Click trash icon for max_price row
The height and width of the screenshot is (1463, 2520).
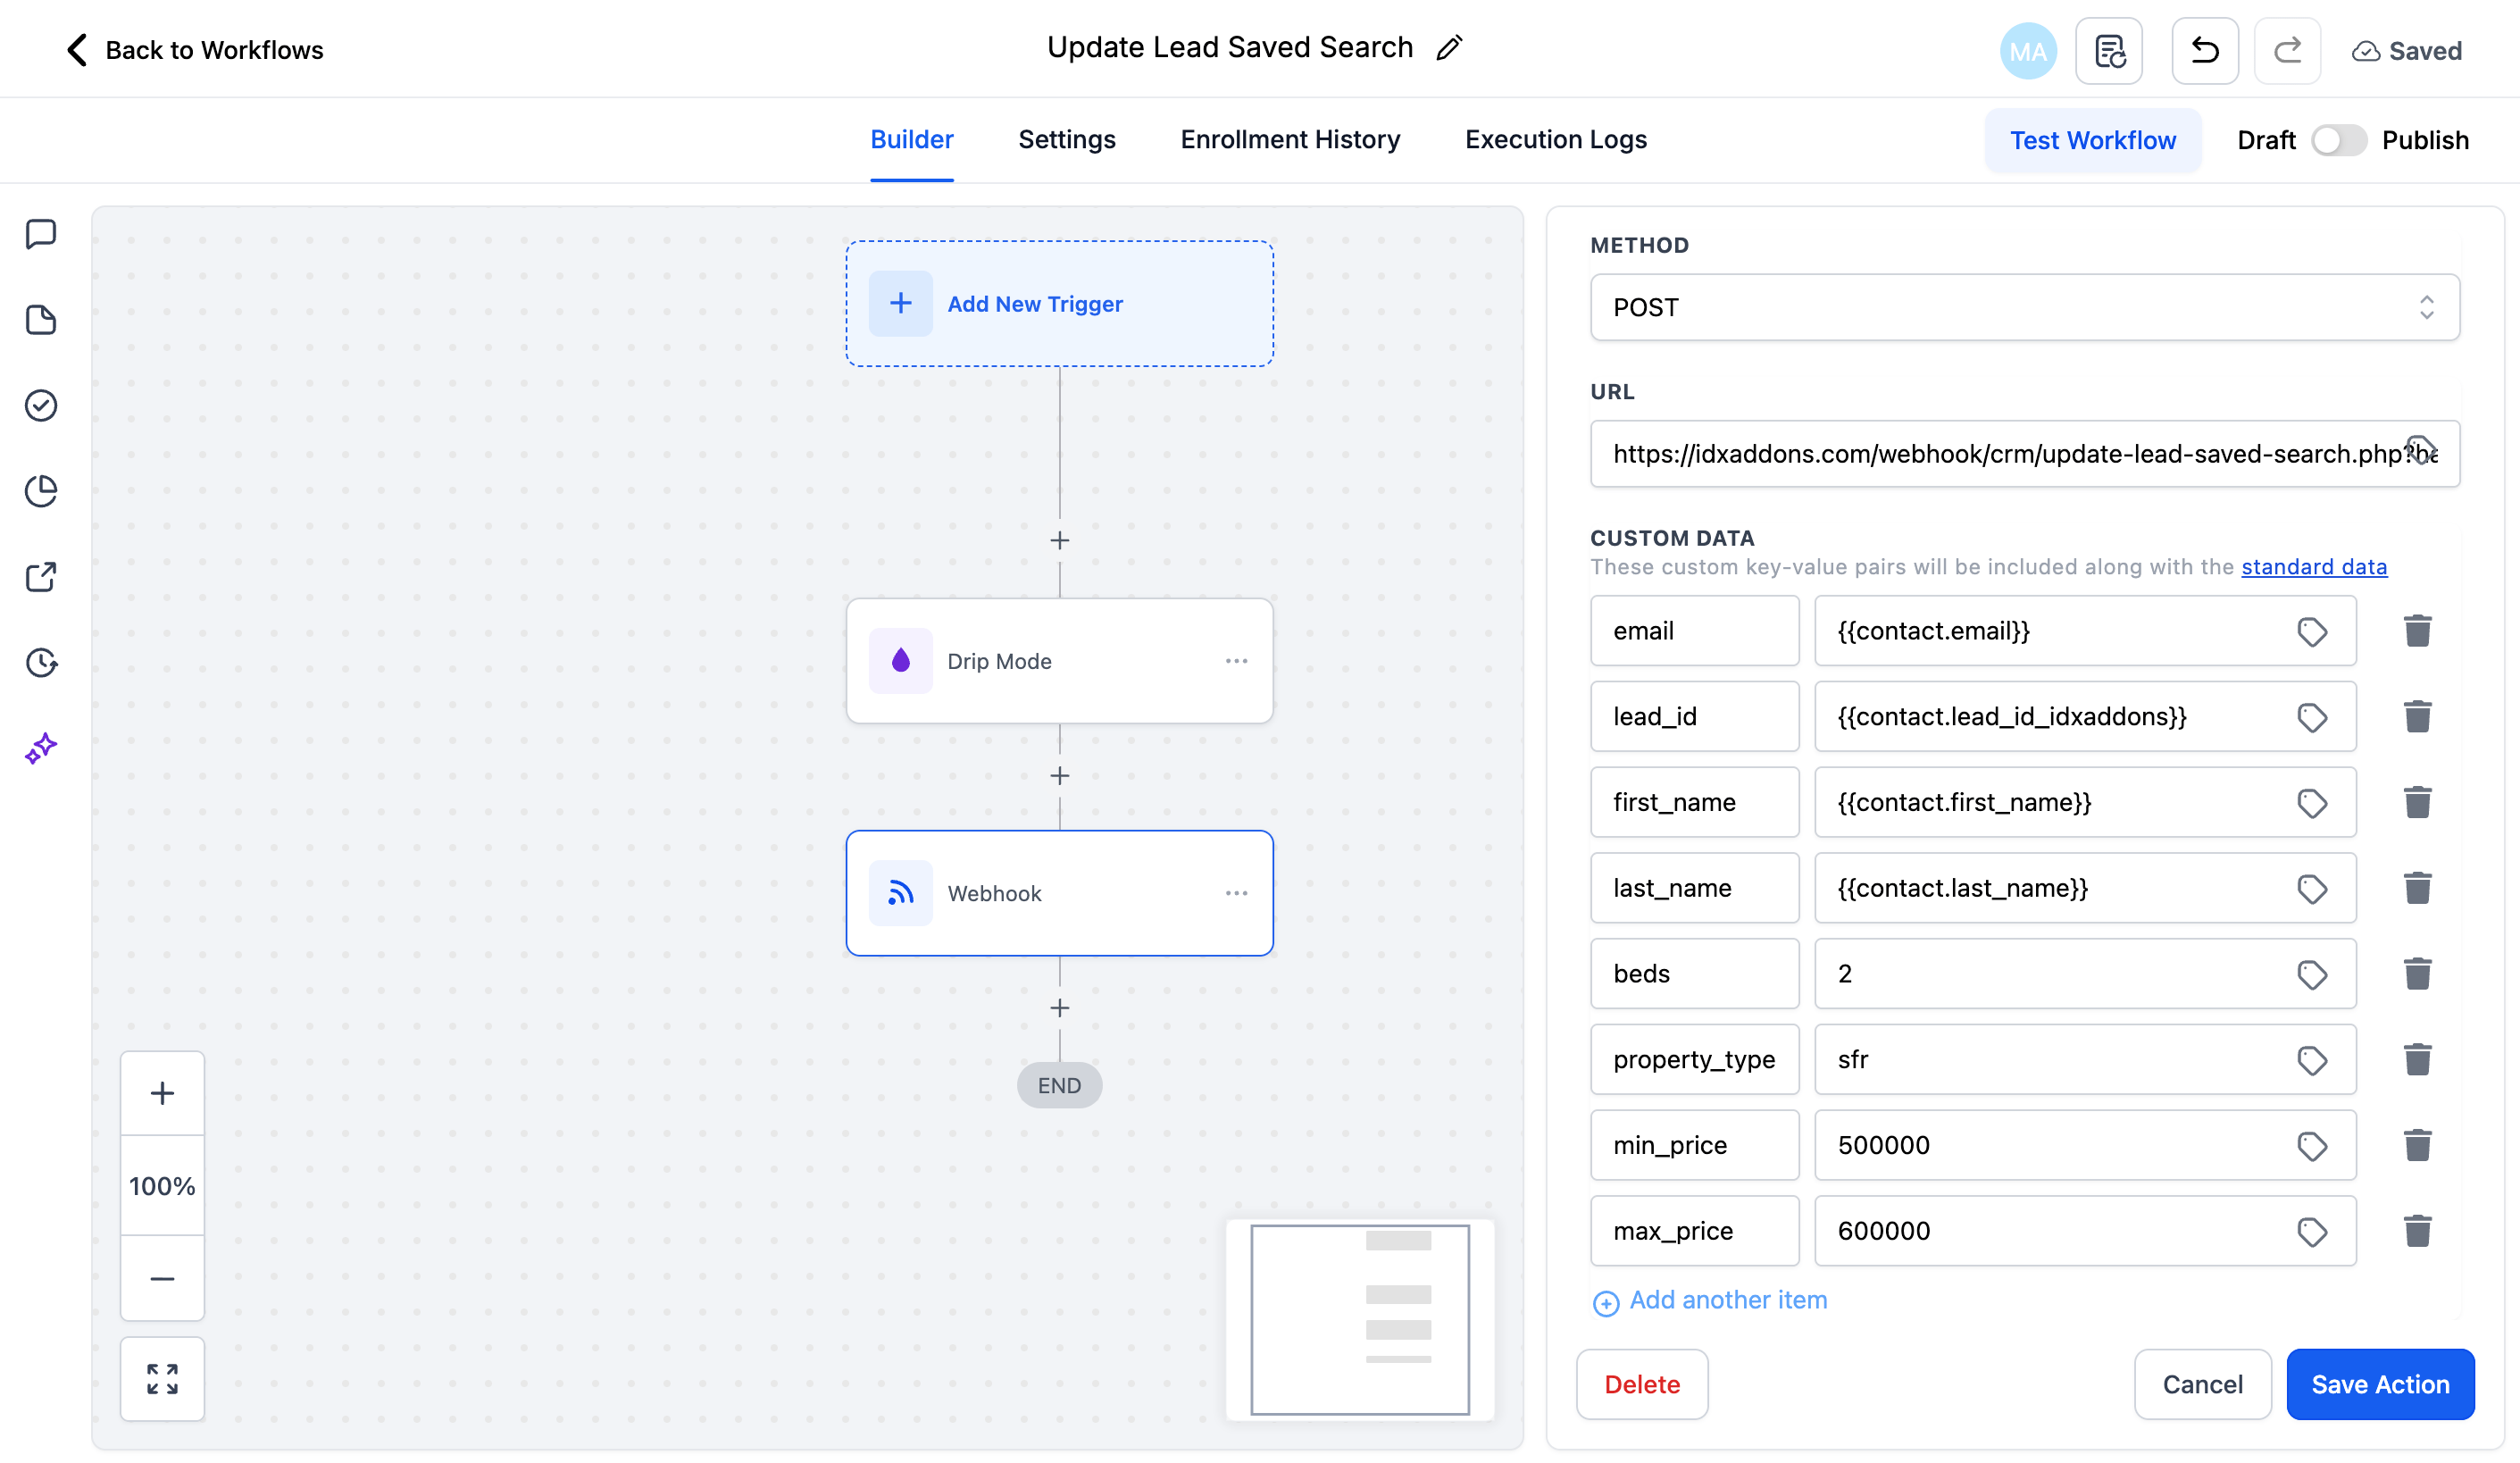point(2417,1230)
